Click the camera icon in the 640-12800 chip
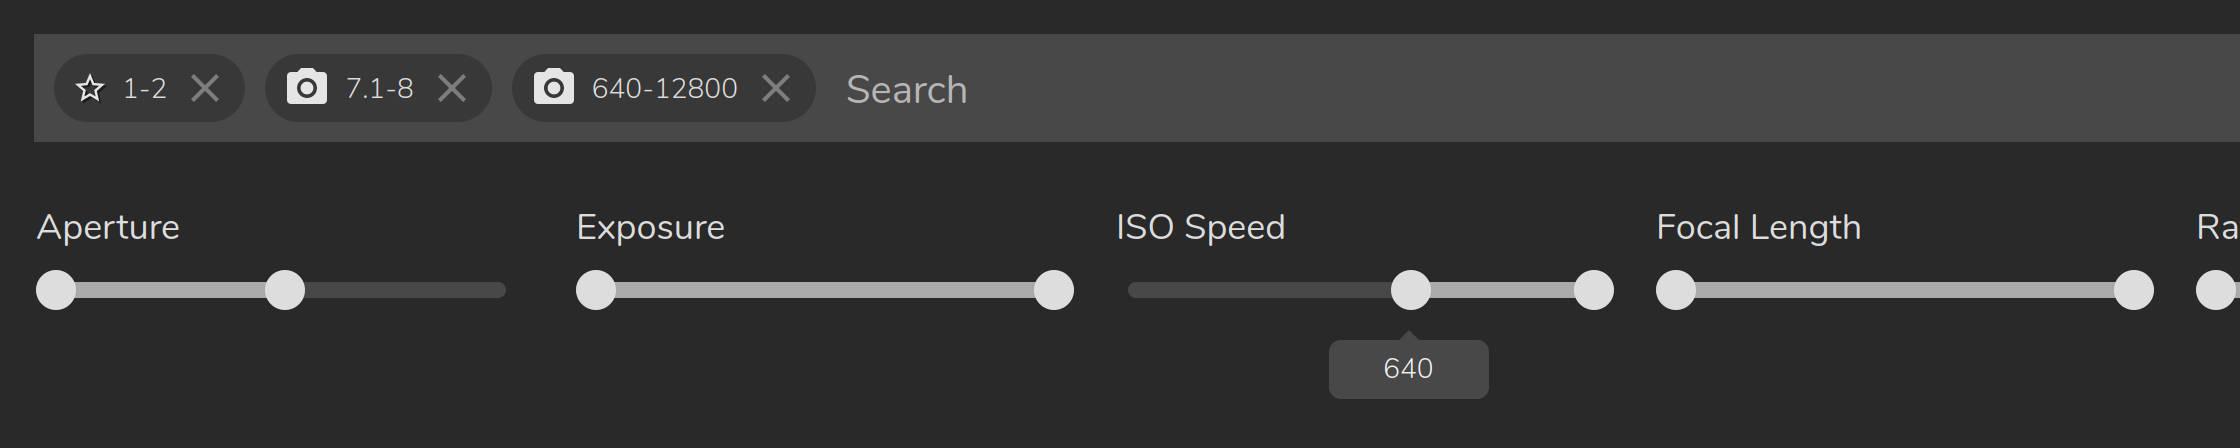This screenshot has height=448, width=2240. click(553, 88)
